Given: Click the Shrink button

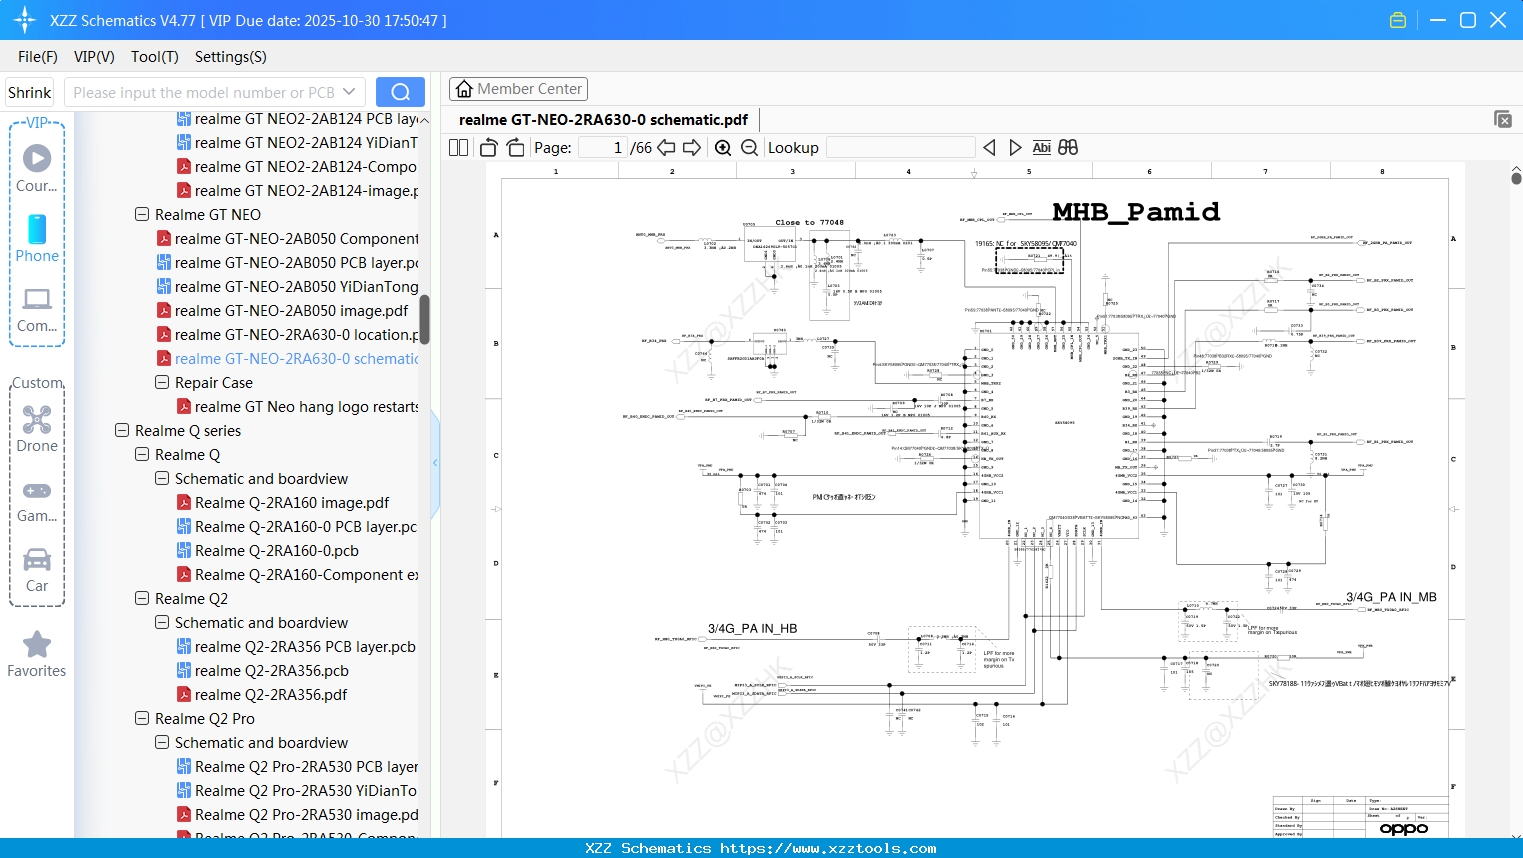Looking at the screenshot, I should pyautogui.click(x=29, y=91).
